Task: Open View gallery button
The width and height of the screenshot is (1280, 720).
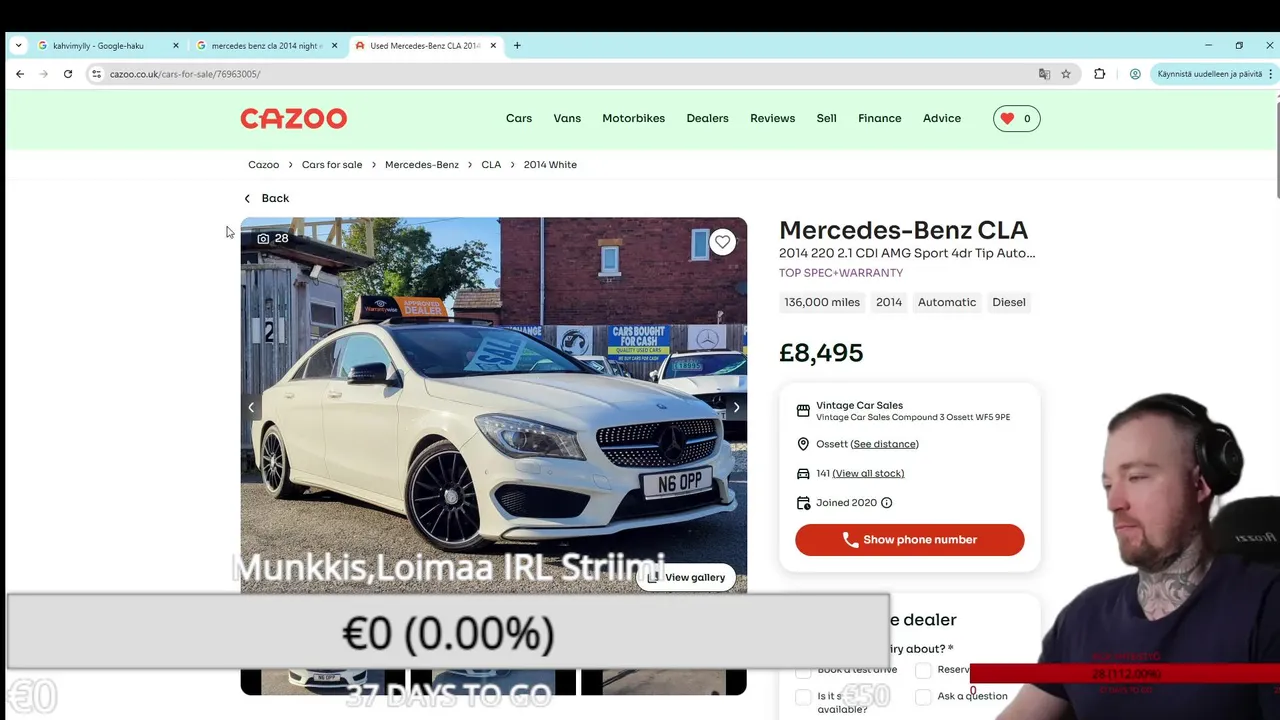Action: (686, 577)
